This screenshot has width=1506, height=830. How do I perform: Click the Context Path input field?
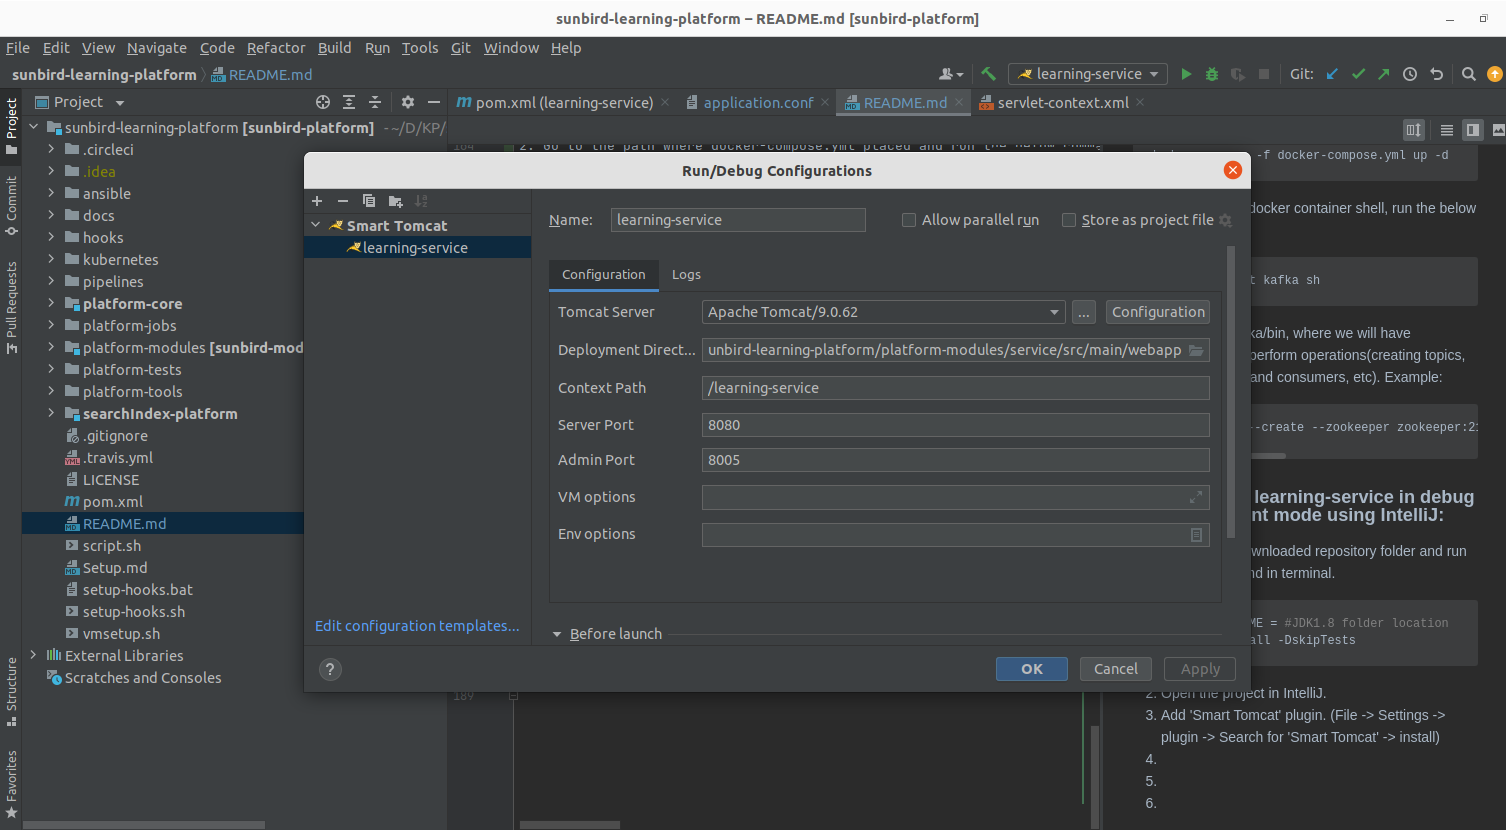(x=955, y=388)
